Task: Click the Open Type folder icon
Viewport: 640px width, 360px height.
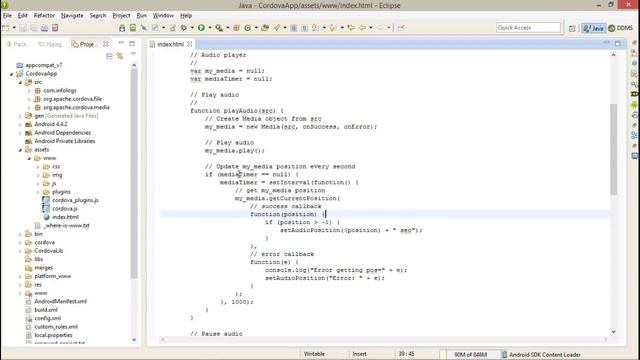Action: [265, 28]
